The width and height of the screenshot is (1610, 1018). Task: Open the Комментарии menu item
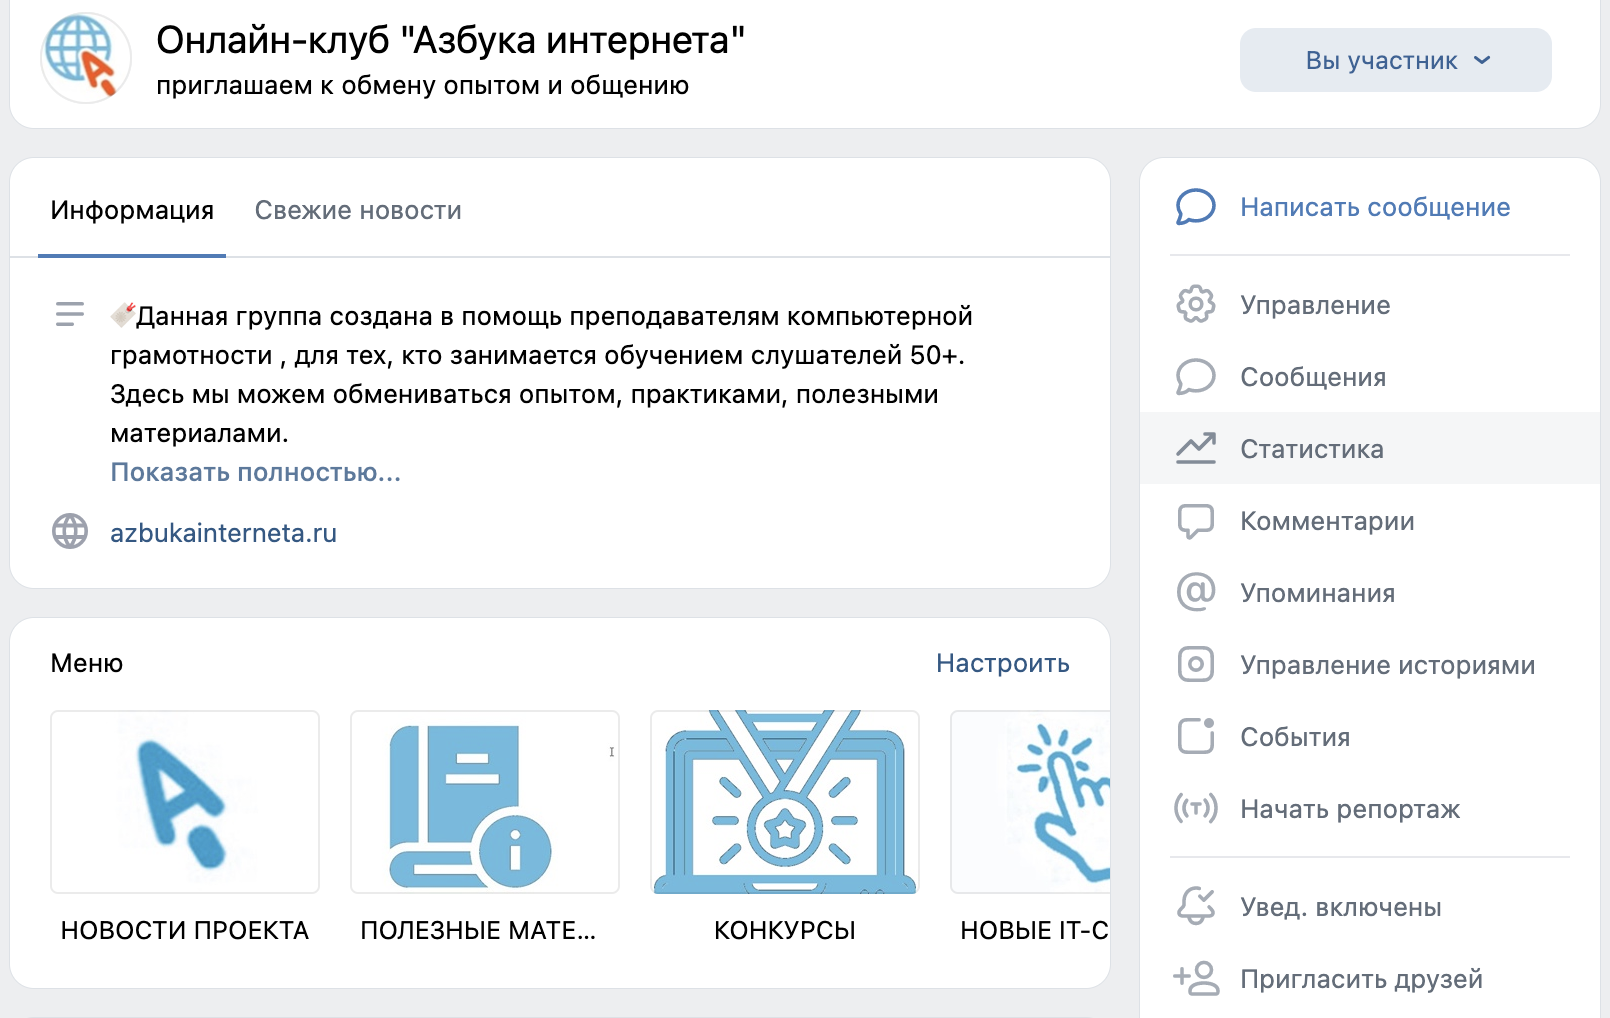[1370, 521]
